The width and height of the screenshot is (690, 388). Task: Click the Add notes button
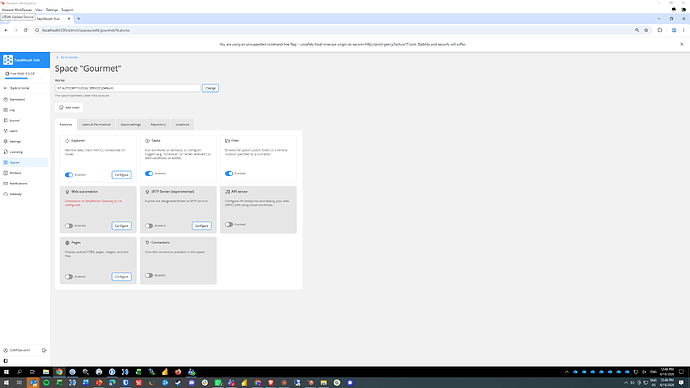[x=69, y=107]
